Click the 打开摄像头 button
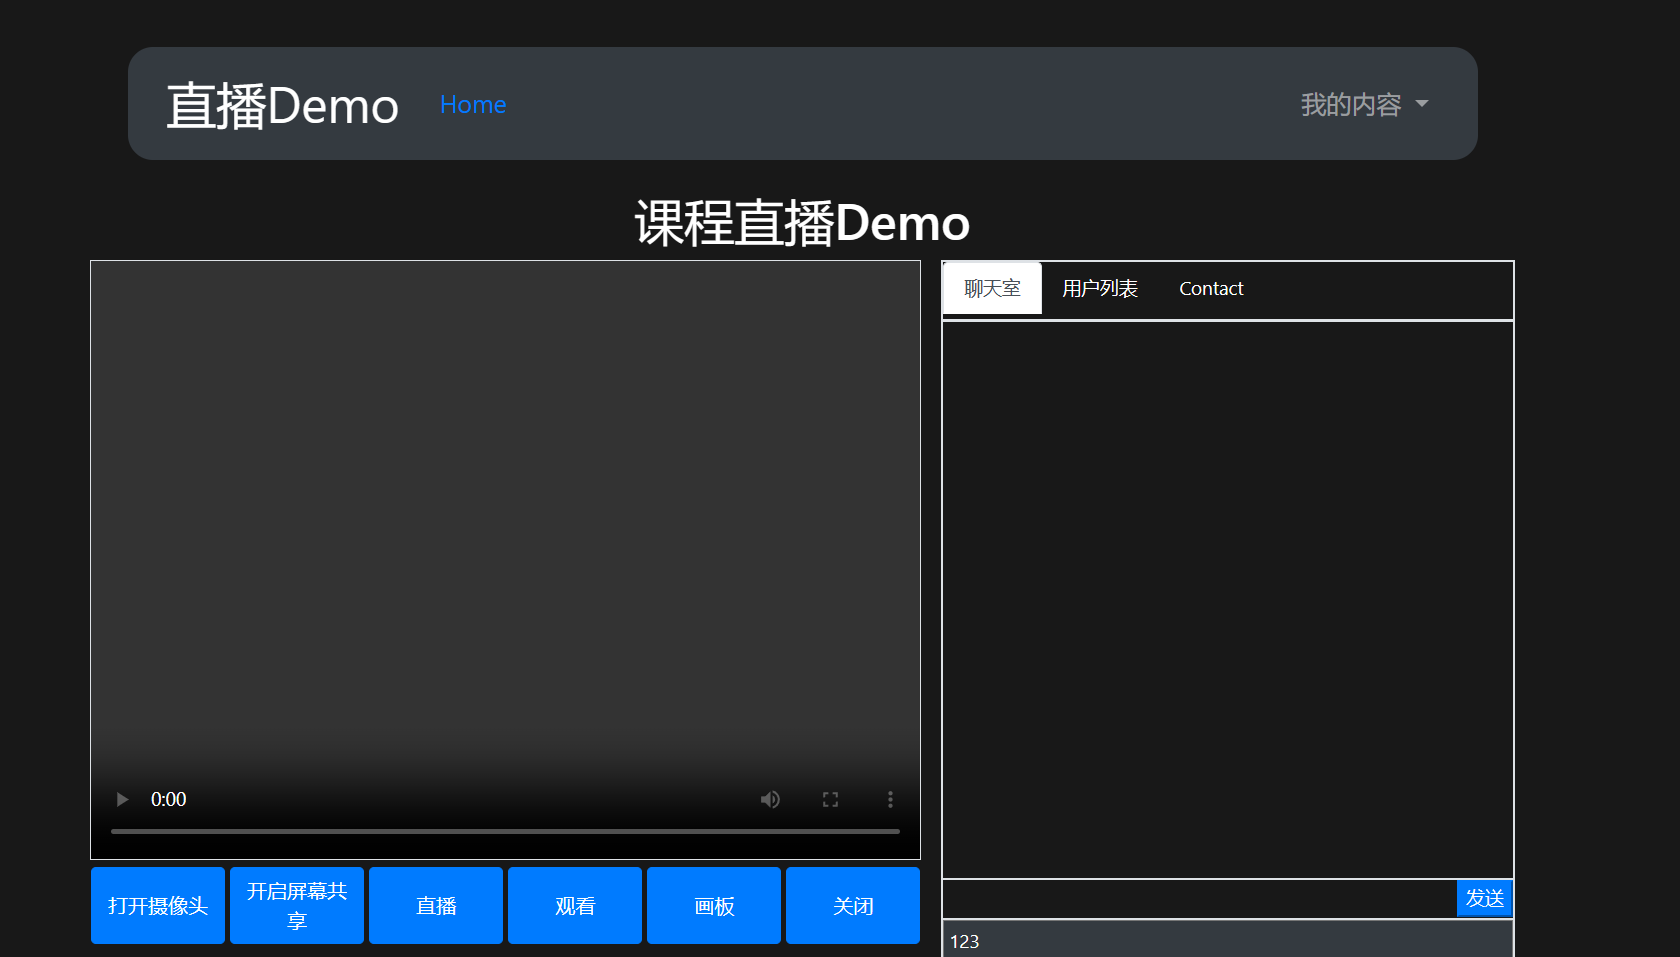 click(158, 905)
